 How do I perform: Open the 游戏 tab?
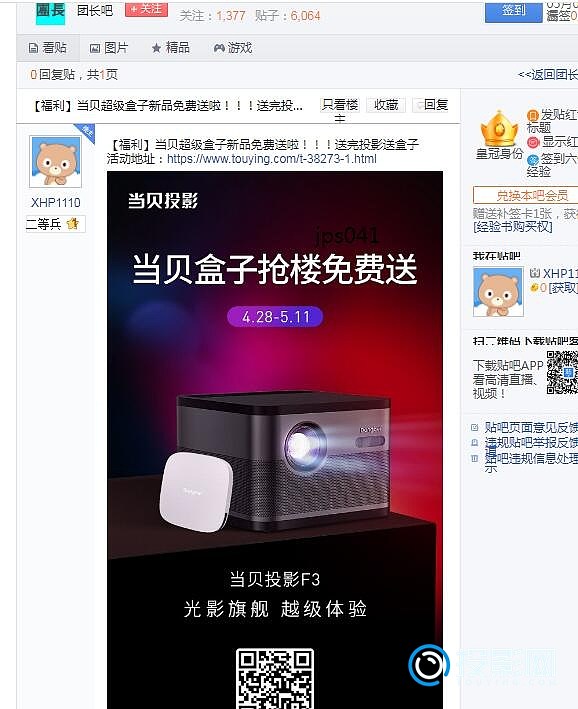pos(233,47)
